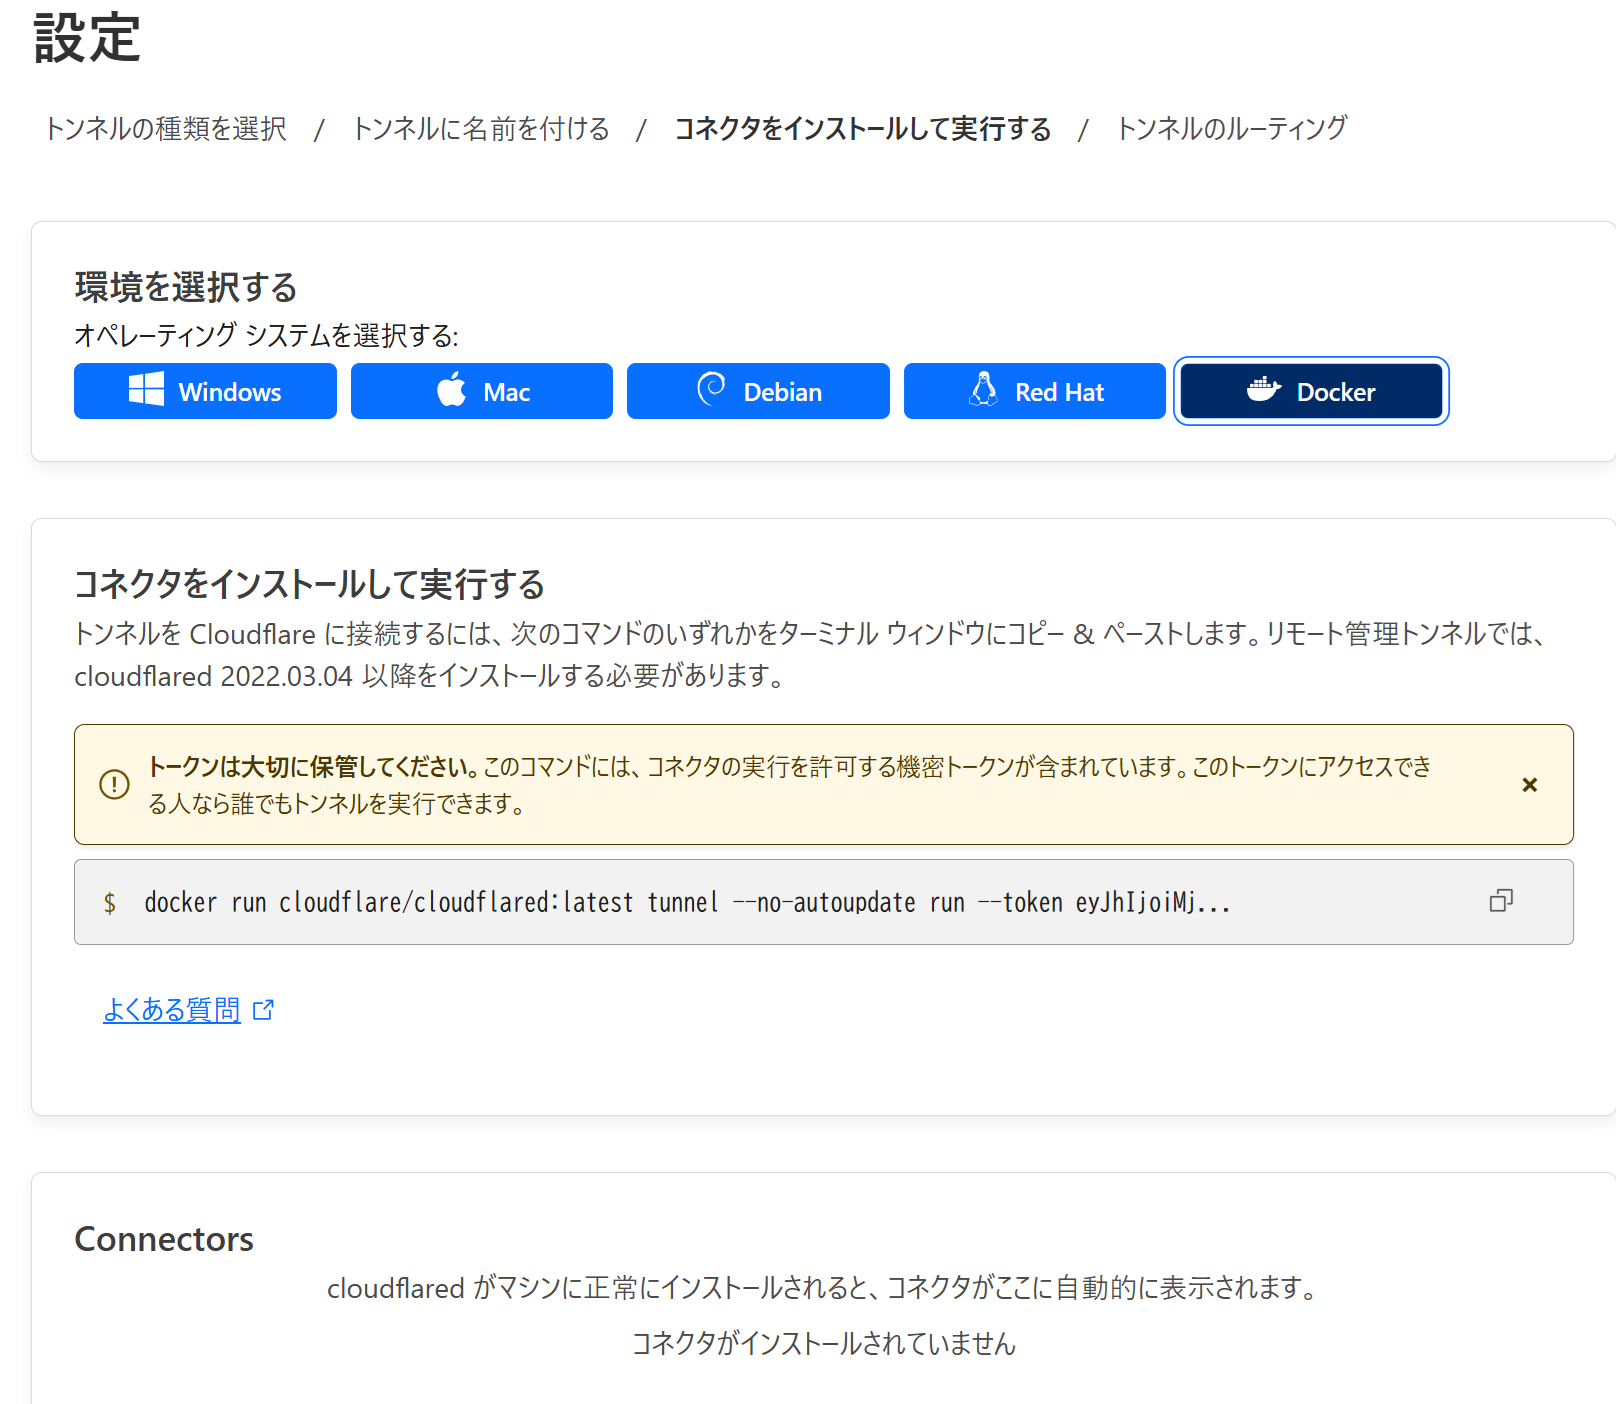Copy the docker run command using copy icon
This screenshot has height=1404, width=1616.
pyautogui.click(x=1501, y=901)
